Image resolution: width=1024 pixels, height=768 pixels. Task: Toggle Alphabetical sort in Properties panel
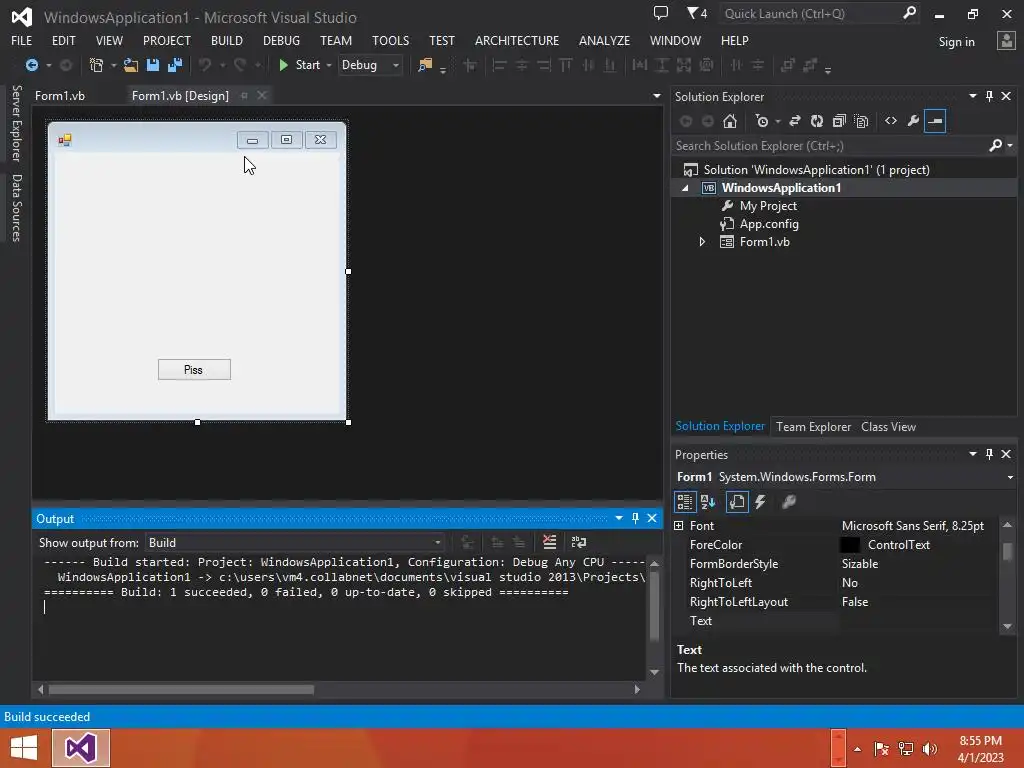click(708, 502)
